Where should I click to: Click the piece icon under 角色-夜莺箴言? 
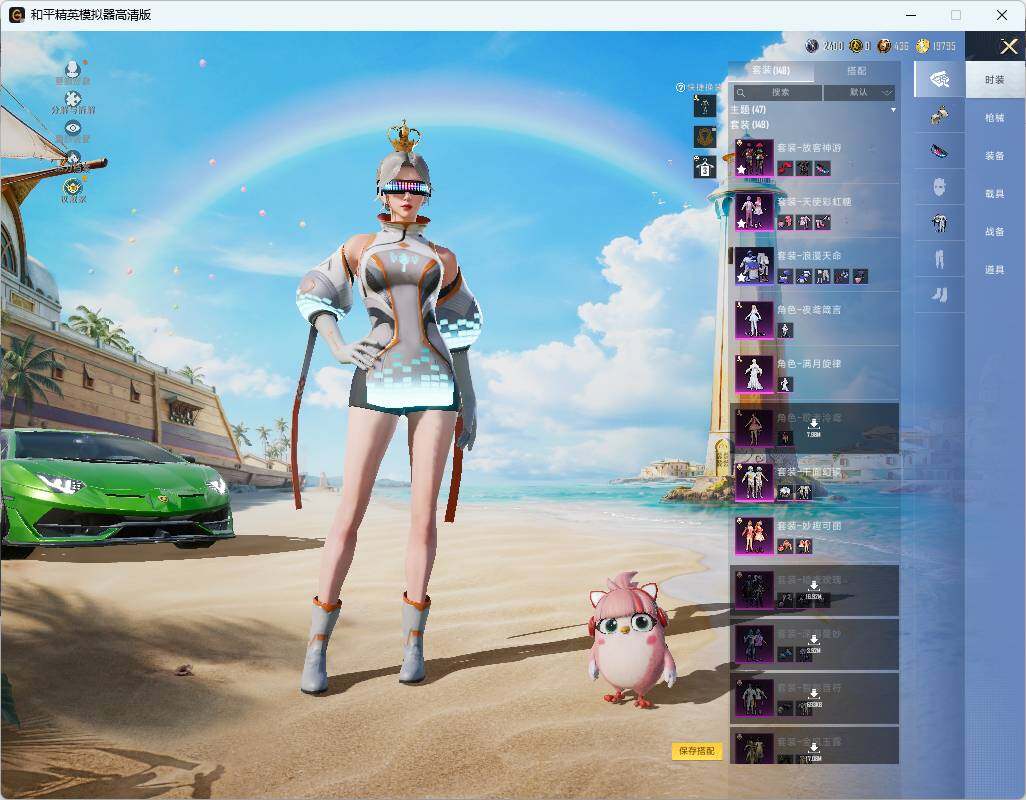785,330
